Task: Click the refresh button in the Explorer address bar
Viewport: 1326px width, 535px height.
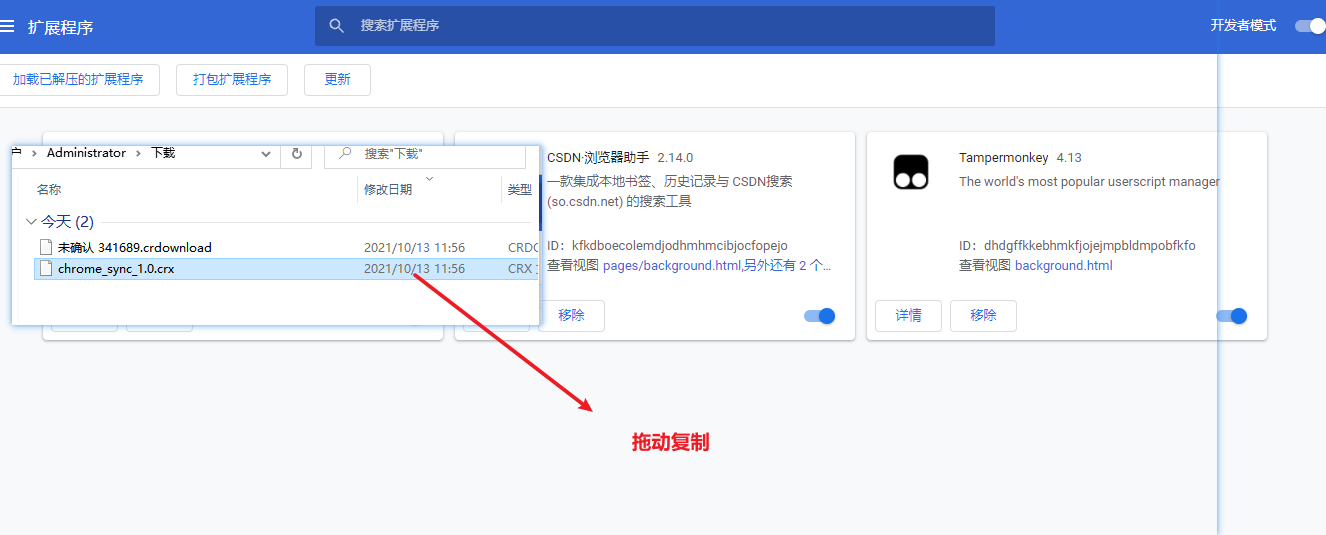Action: (x=296, y=153)
